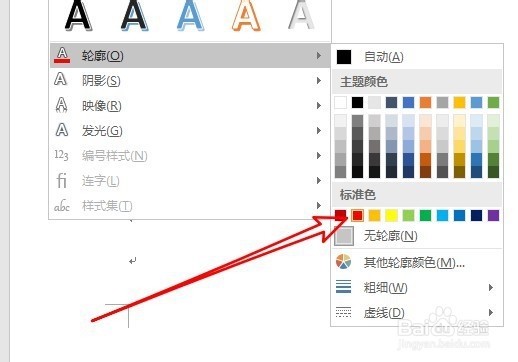Viewport: 518px width, 362px height.
Task: Pick the light blue theme color swatch
Action: coord(476,103)
